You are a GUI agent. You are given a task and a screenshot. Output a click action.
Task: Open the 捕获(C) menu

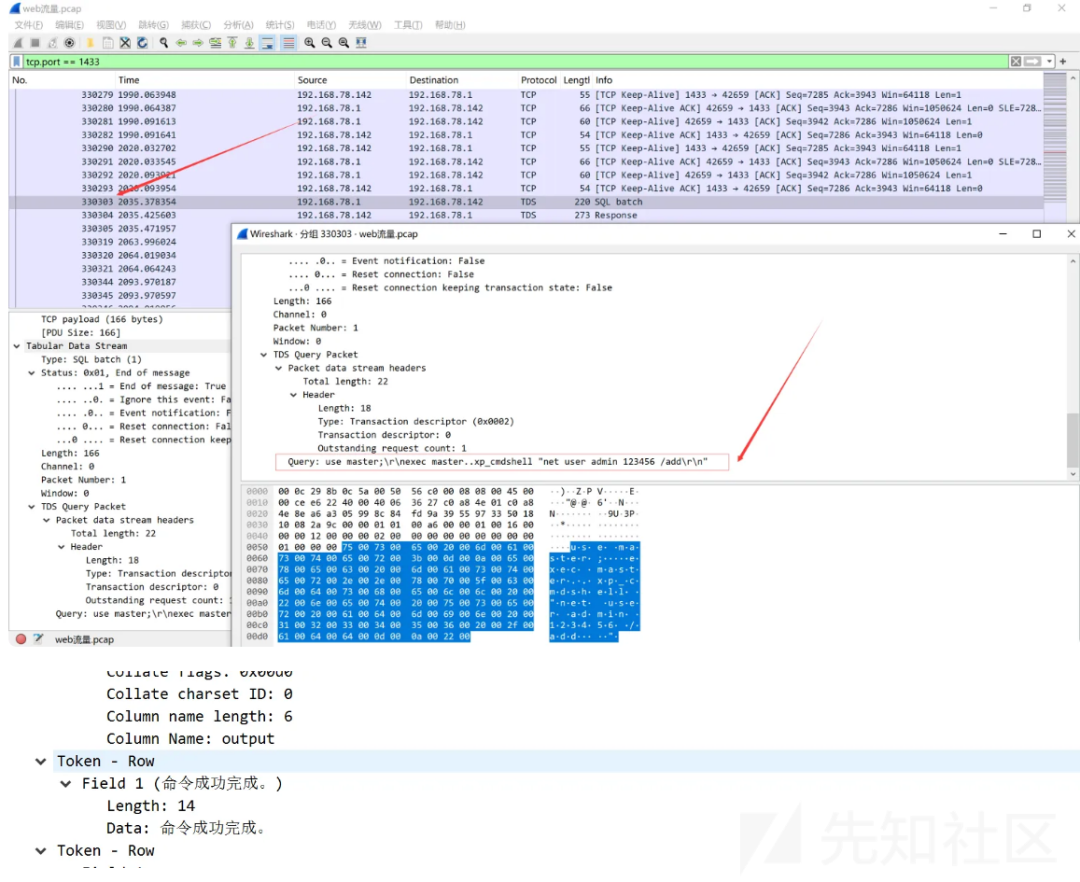point(196,25)
